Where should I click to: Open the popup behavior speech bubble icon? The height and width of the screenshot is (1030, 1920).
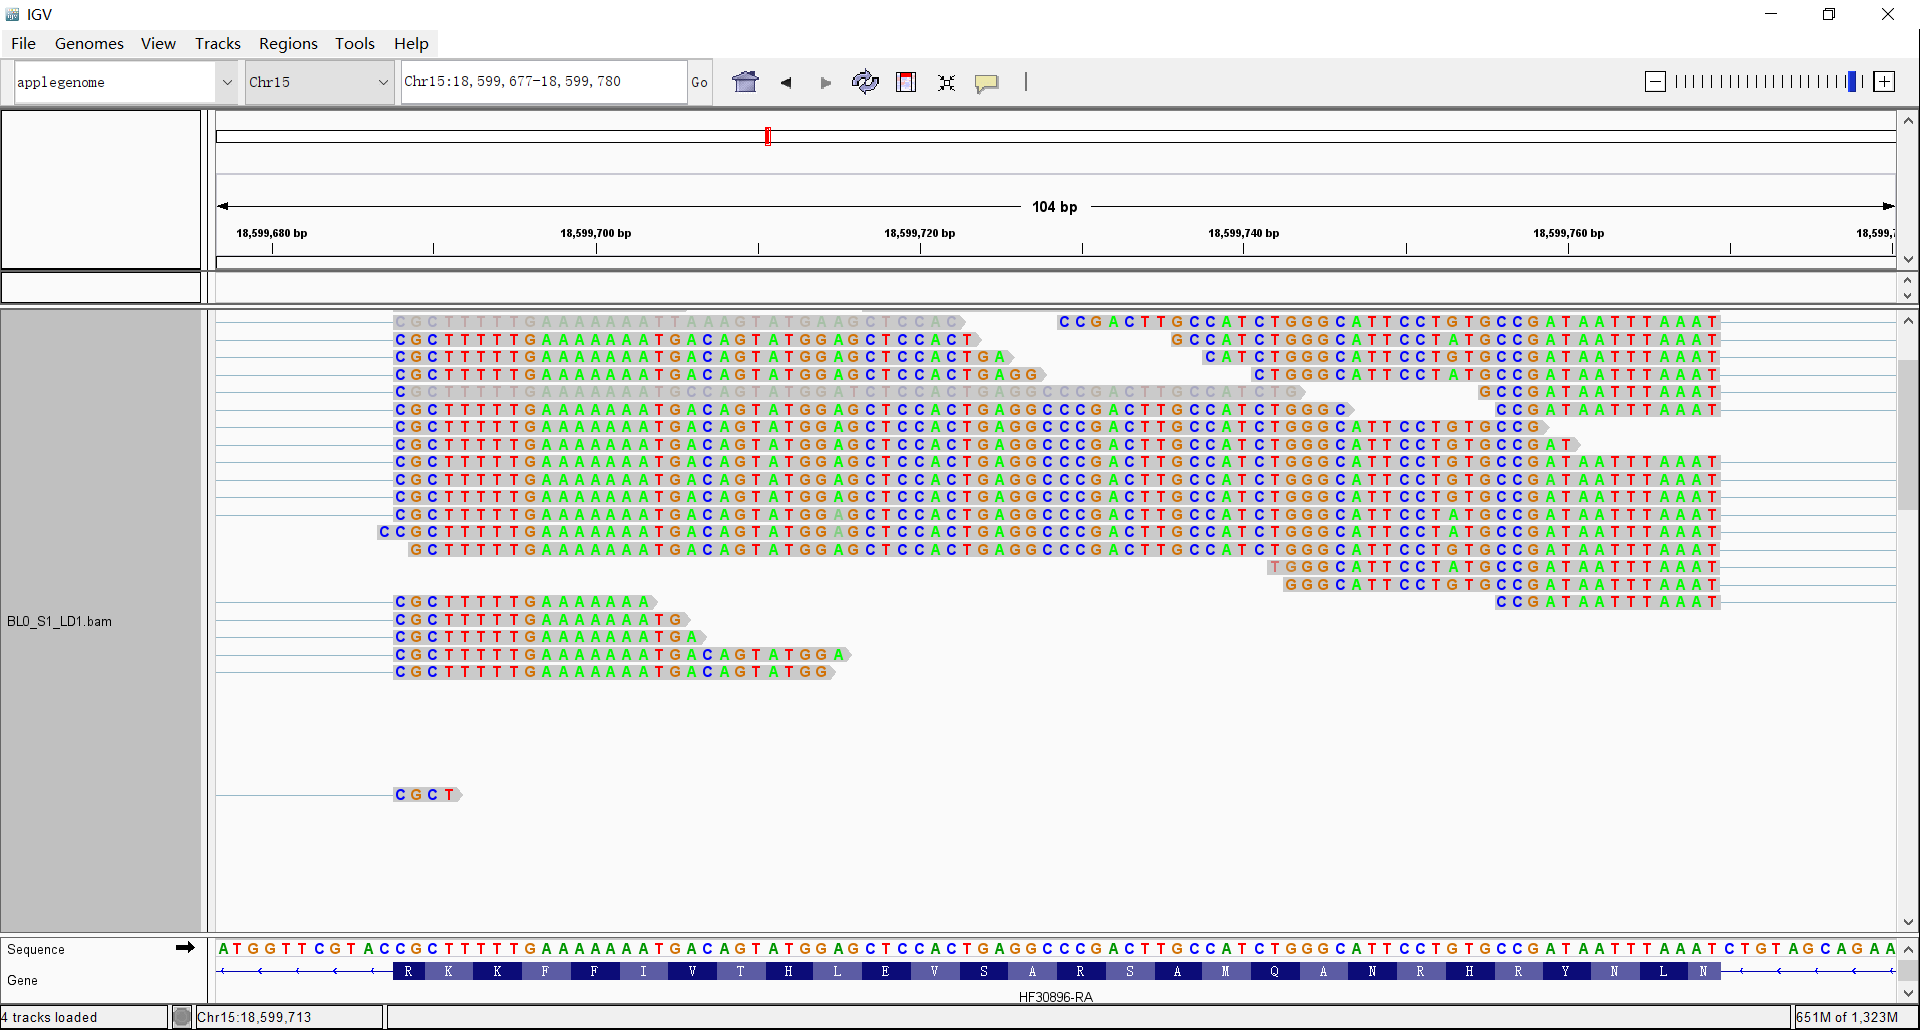coord(986,83)
